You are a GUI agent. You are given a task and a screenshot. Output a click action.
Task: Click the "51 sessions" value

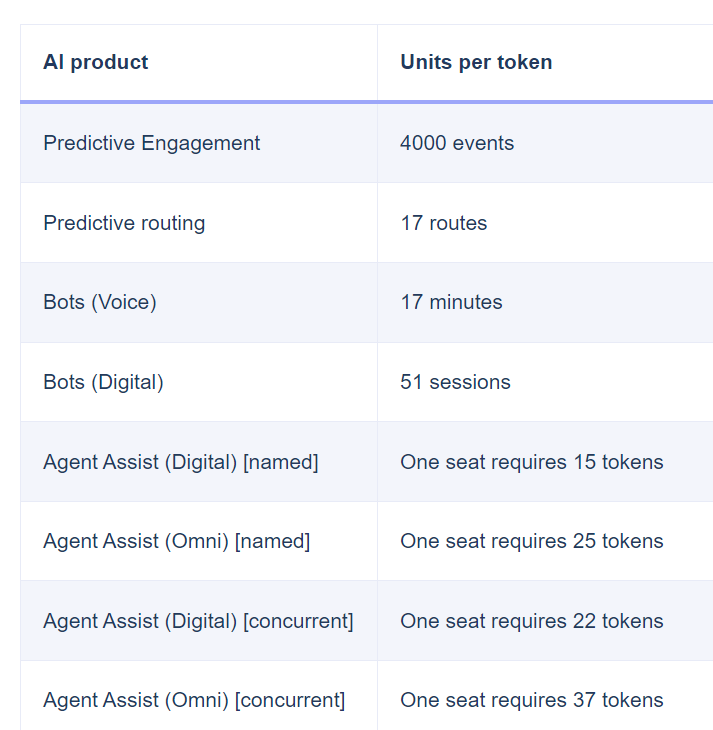click(455, 382)
